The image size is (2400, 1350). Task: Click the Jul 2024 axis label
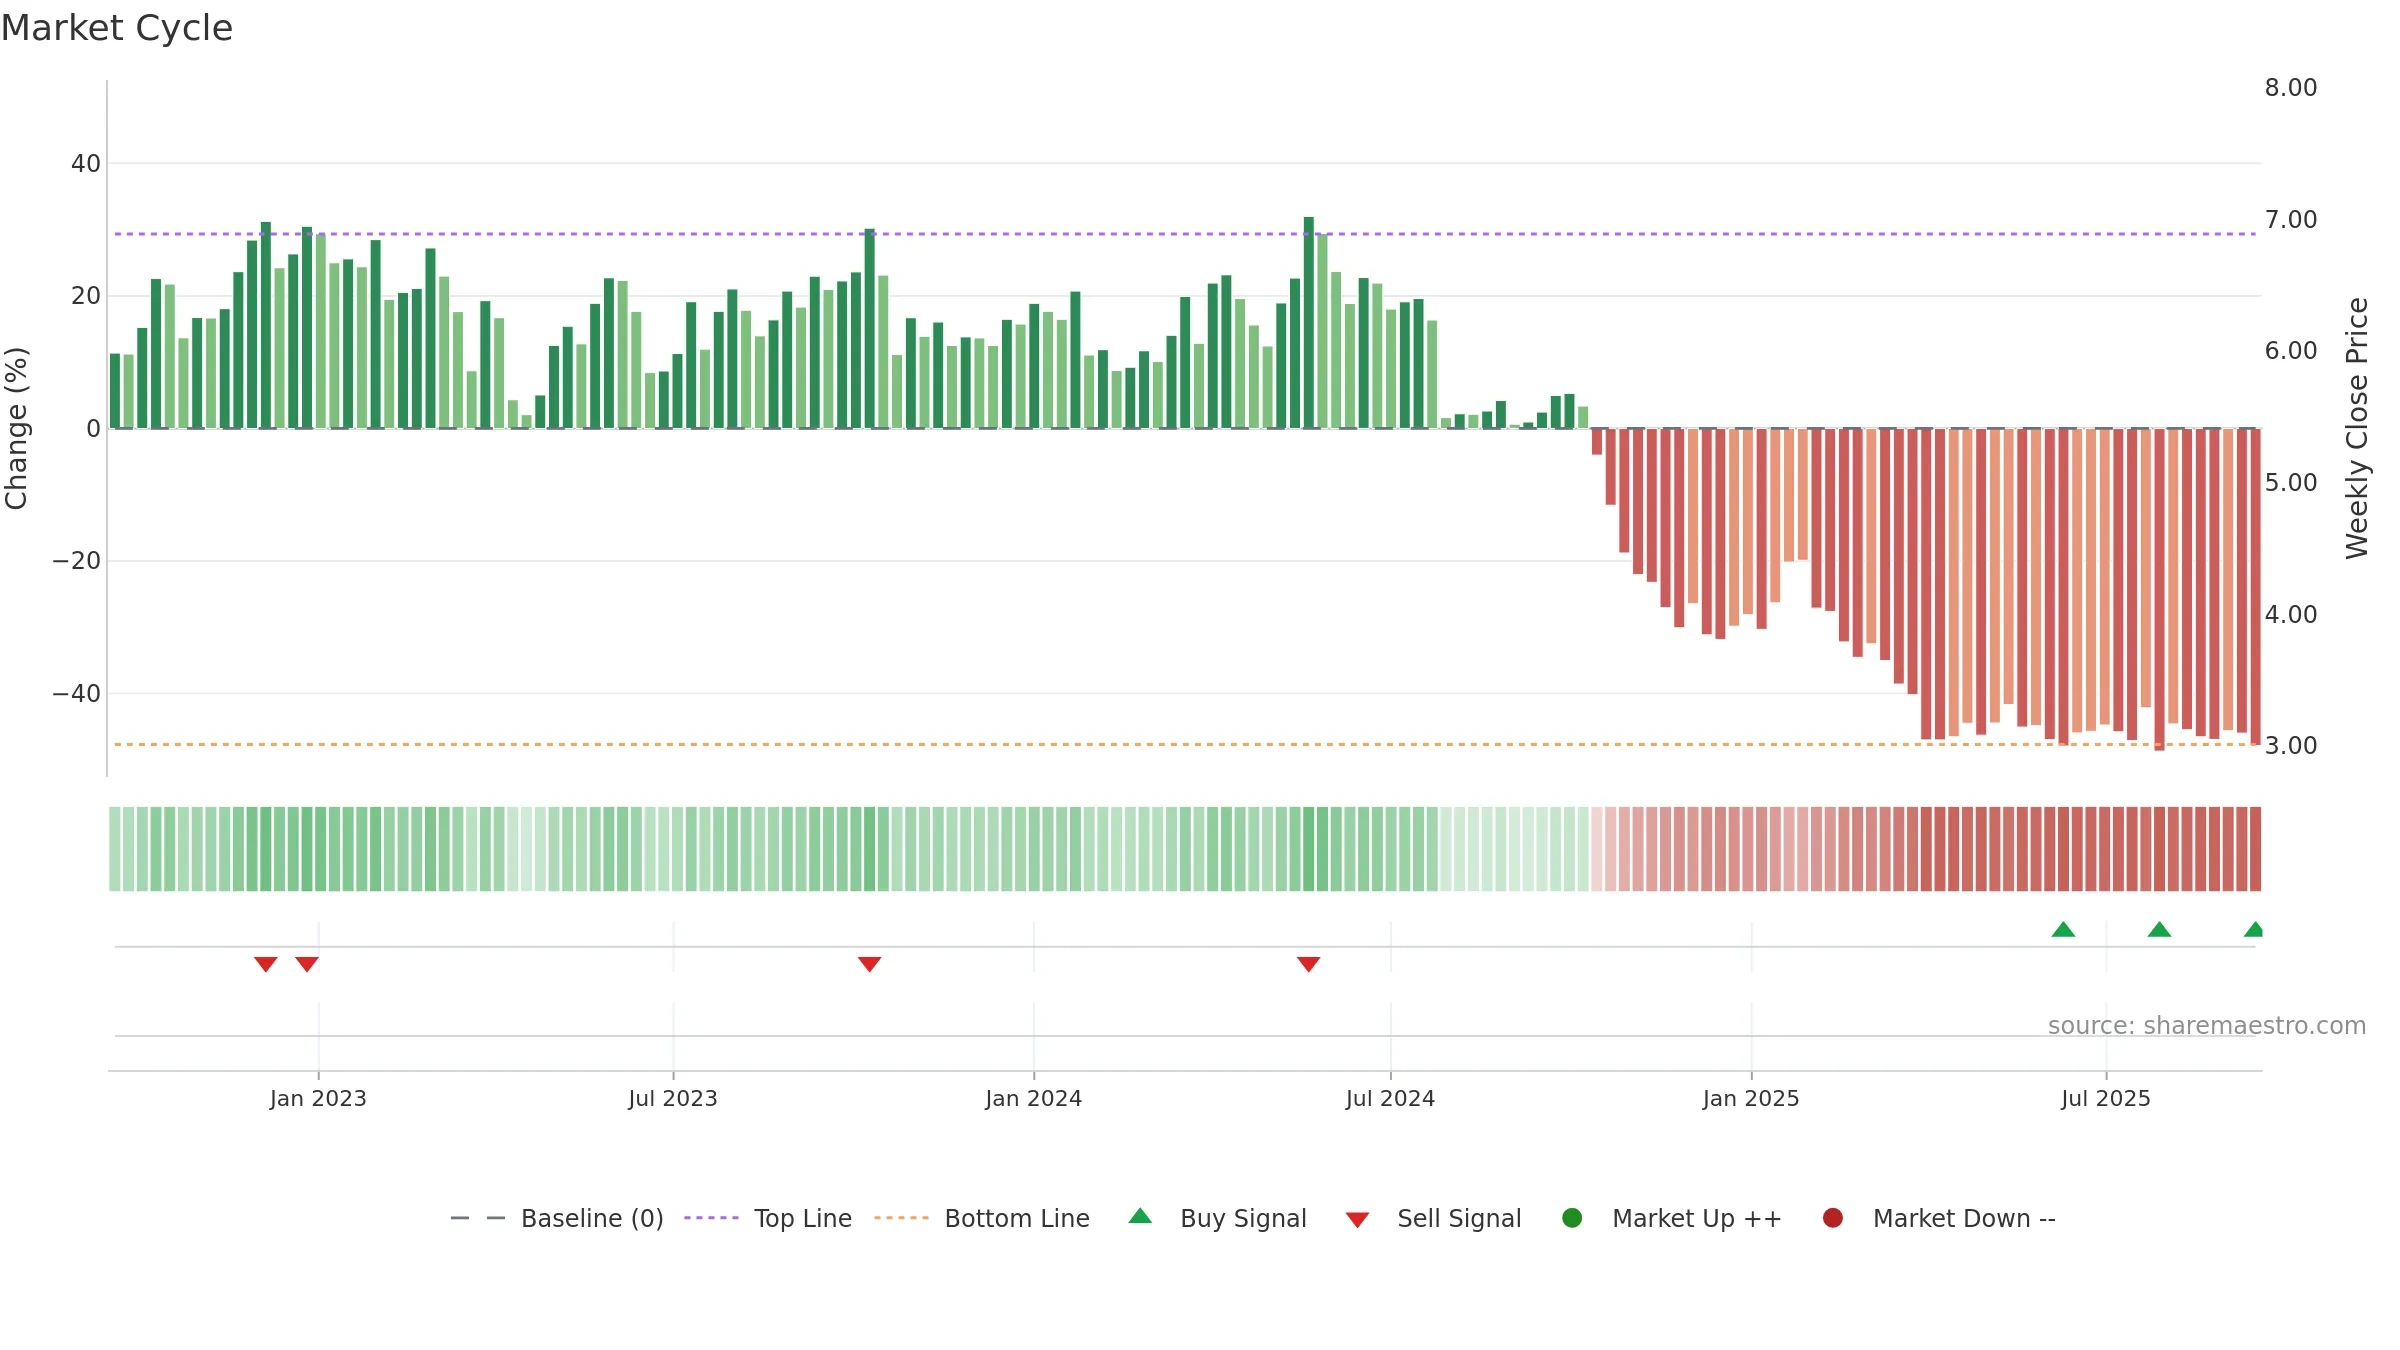(x=1390, y=1098)
